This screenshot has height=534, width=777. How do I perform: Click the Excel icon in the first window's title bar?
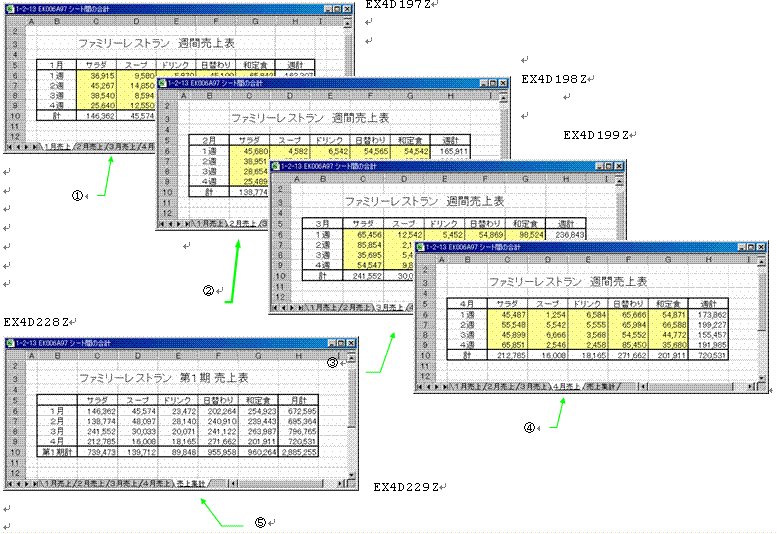[x=9, y=8]
